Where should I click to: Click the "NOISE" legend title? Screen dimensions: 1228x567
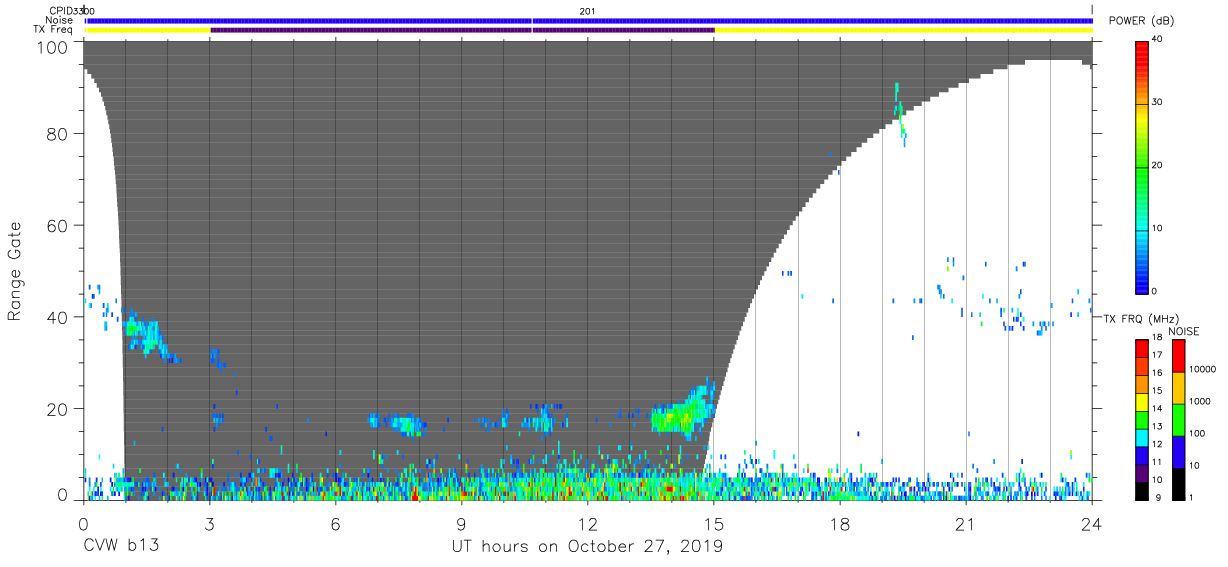click(x=1183, y=331)
